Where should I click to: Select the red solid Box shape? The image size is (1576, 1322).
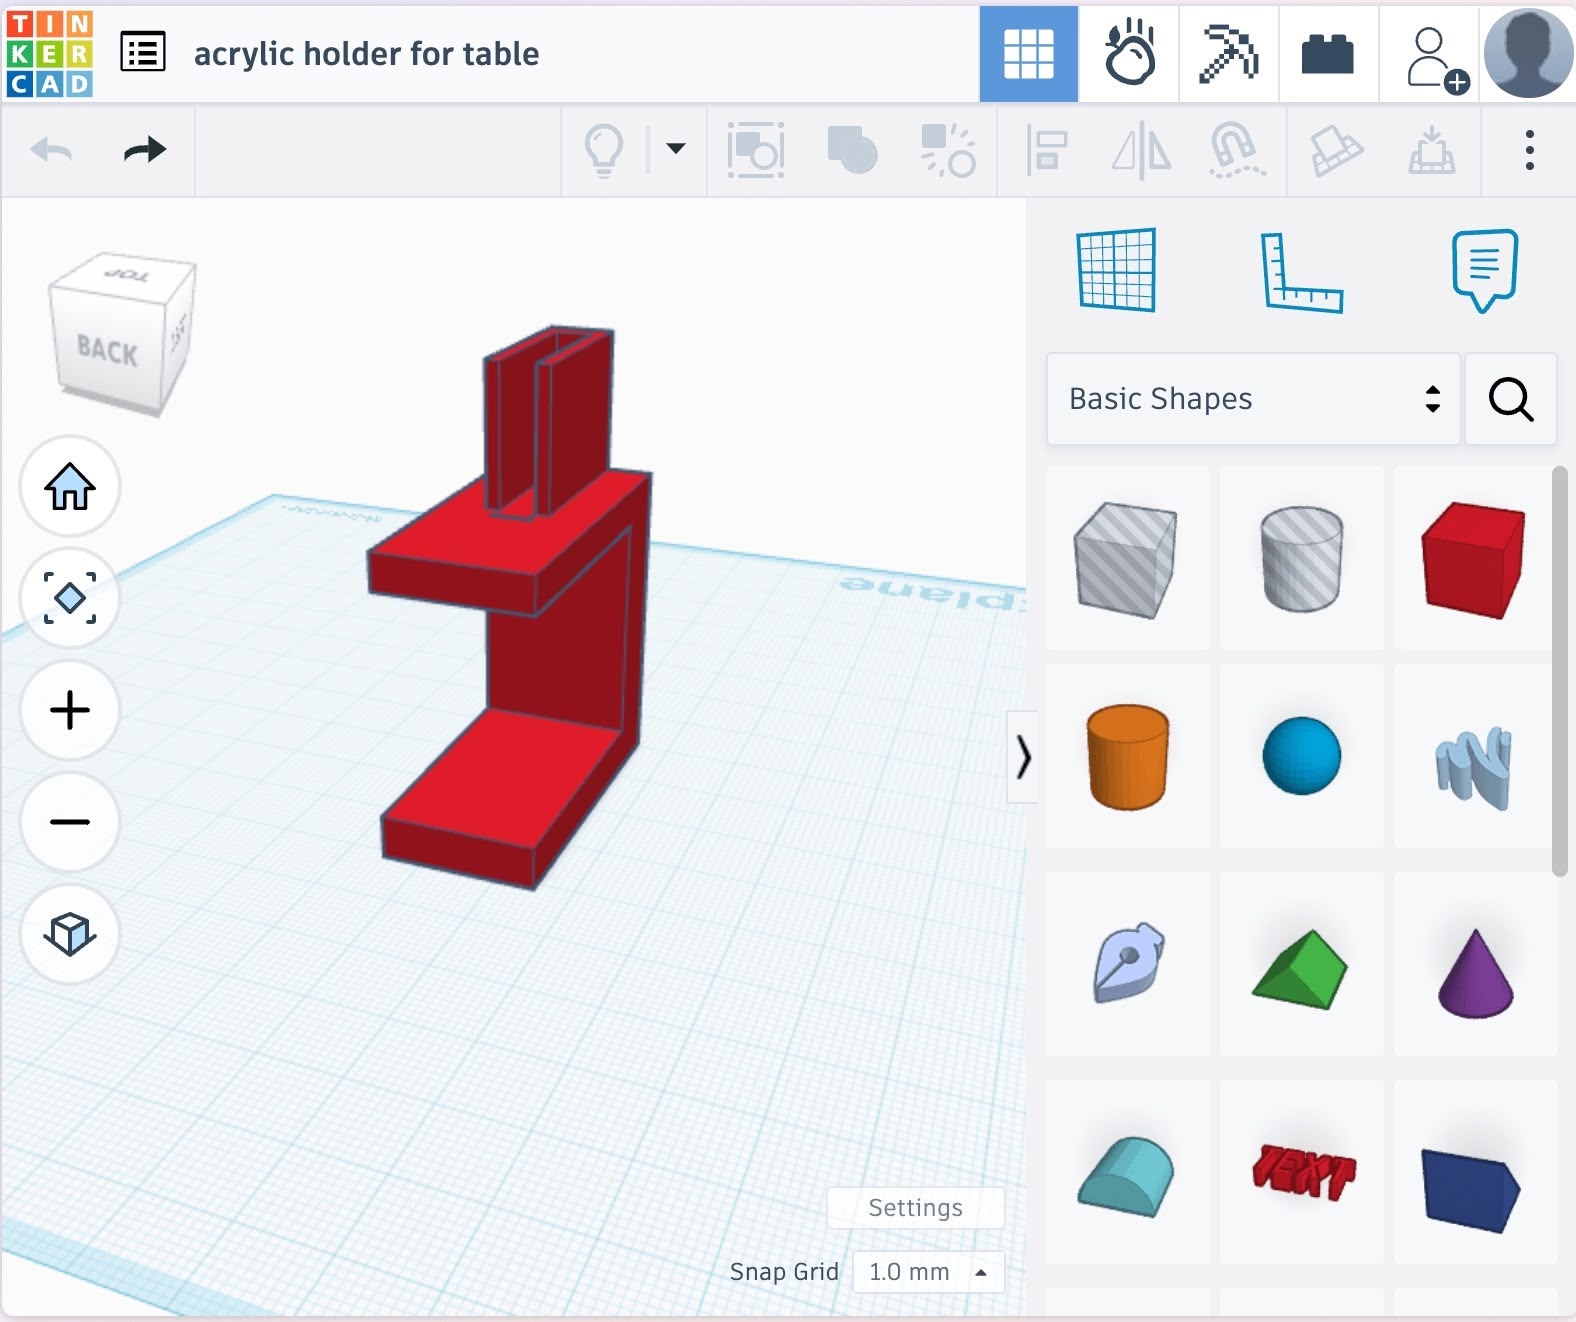[1474, 559]
